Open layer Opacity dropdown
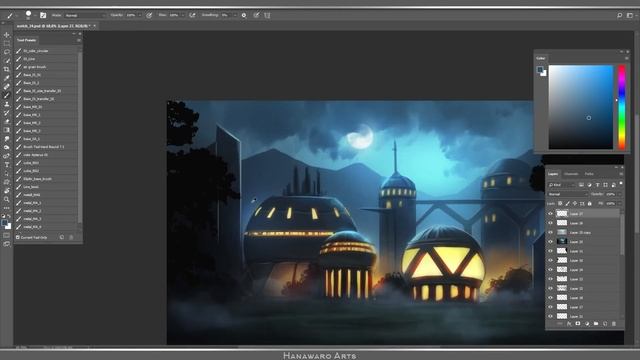This screenshot has height=360, width=640. [x=620, y=194]
